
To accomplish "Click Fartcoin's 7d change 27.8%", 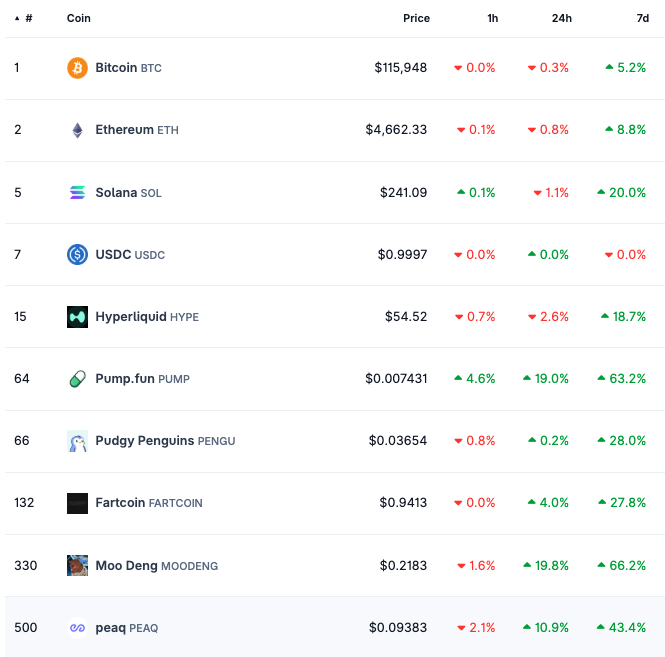I will pyautogui.click(x=622, y=503).
